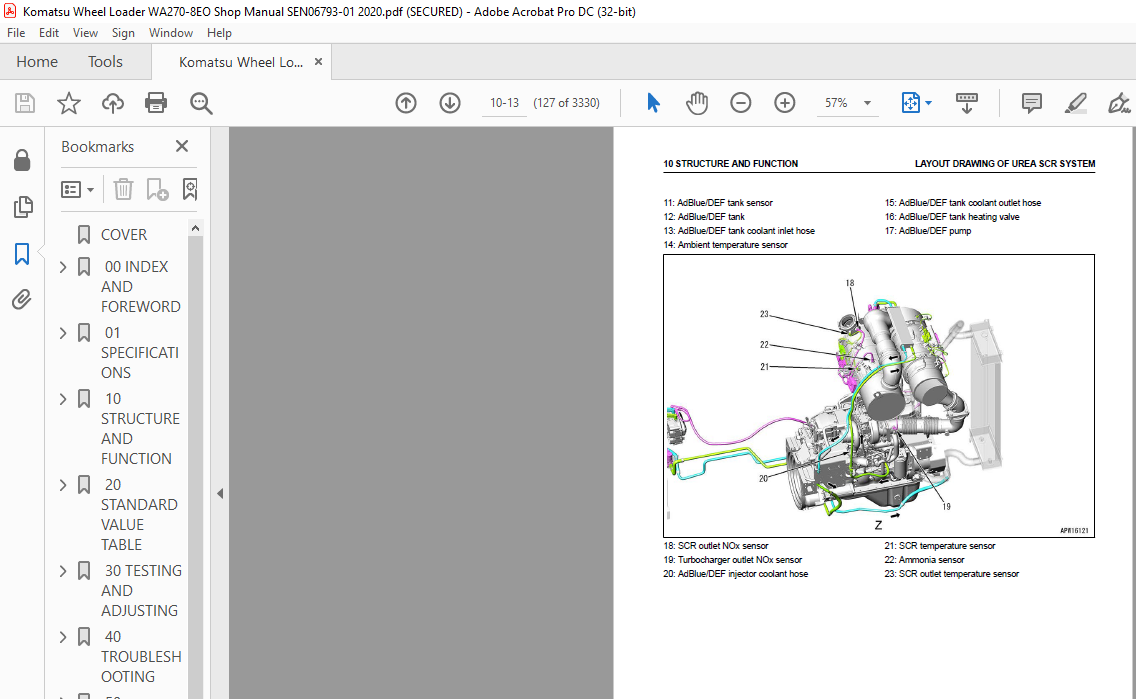Click the '18: SCR outlet NOx sensor' text
Screen dimensions: 1136x699
point(716,546)
